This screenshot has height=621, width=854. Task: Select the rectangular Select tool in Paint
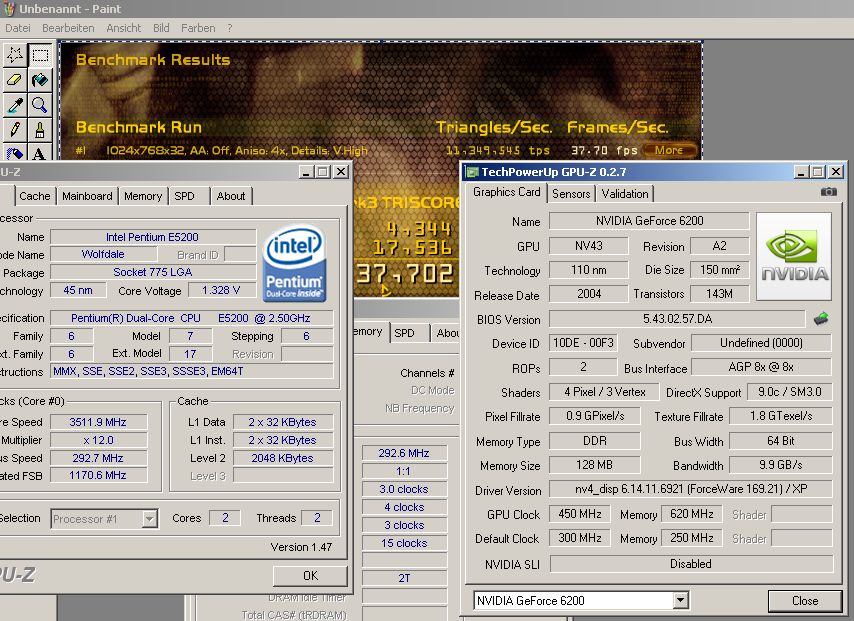tap(40, 54)
